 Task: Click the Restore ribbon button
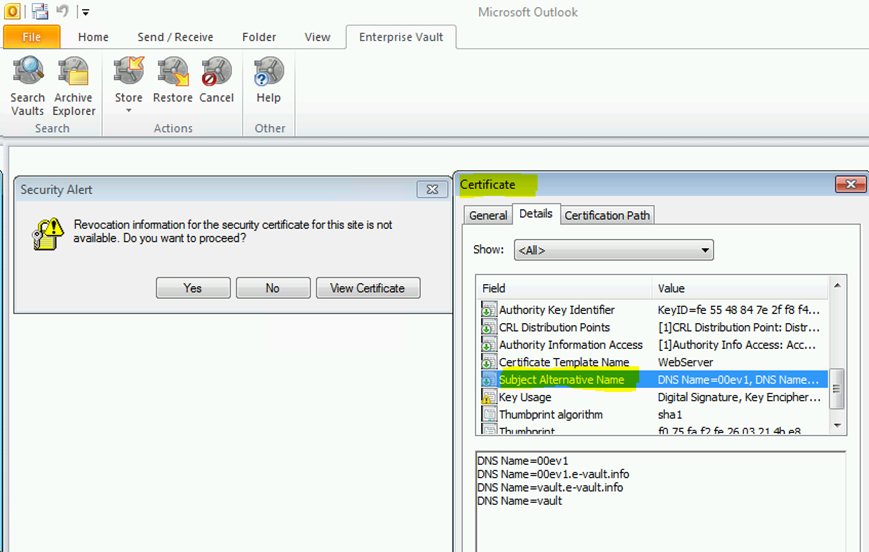(x=173, y=80)
